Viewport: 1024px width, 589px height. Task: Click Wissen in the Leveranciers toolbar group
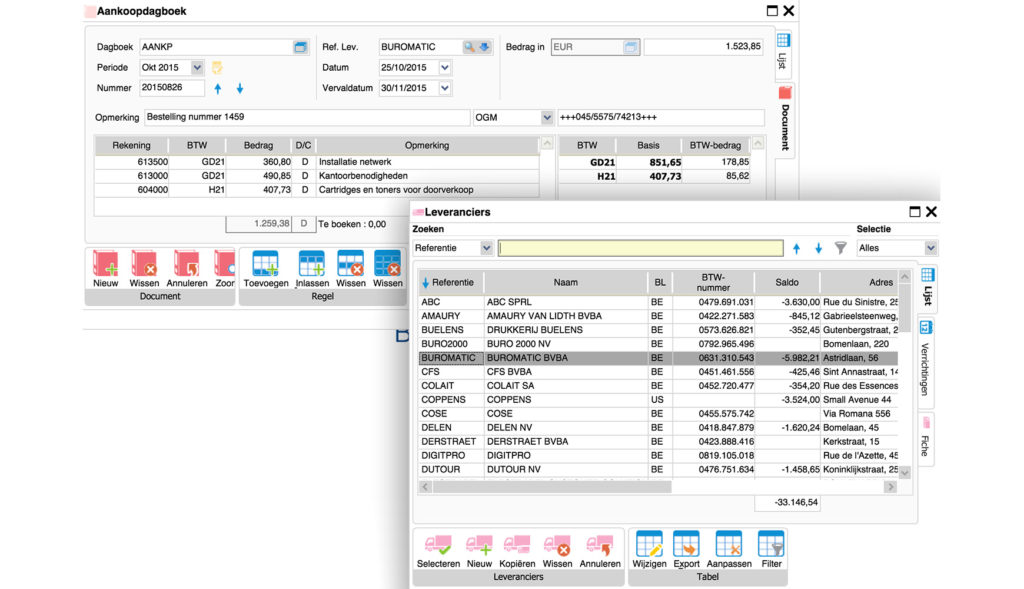point(557,550)
